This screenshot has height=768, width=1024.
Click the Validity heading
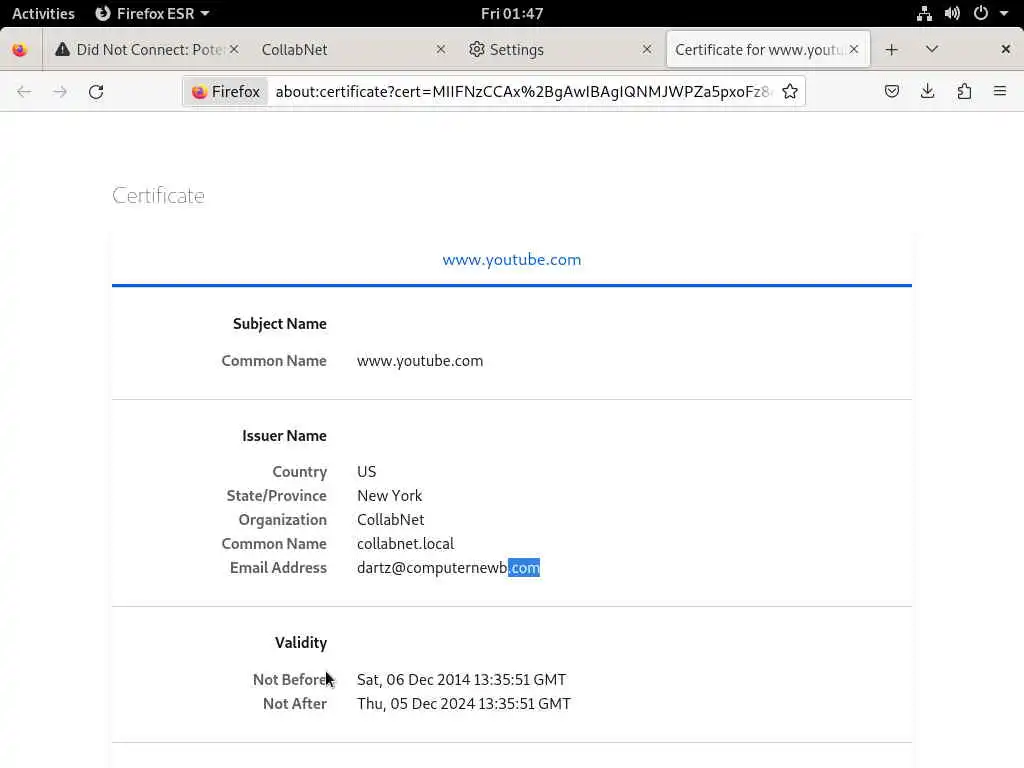pyautogui.click(x=300, y=643)
